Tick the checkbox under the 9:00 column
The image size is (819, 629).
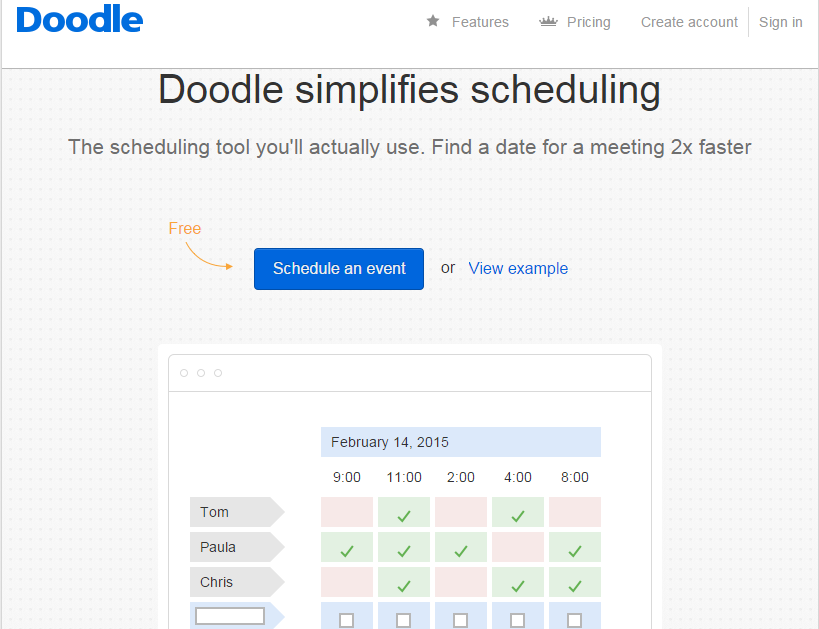pyautogui.click(x=347, y=620)
